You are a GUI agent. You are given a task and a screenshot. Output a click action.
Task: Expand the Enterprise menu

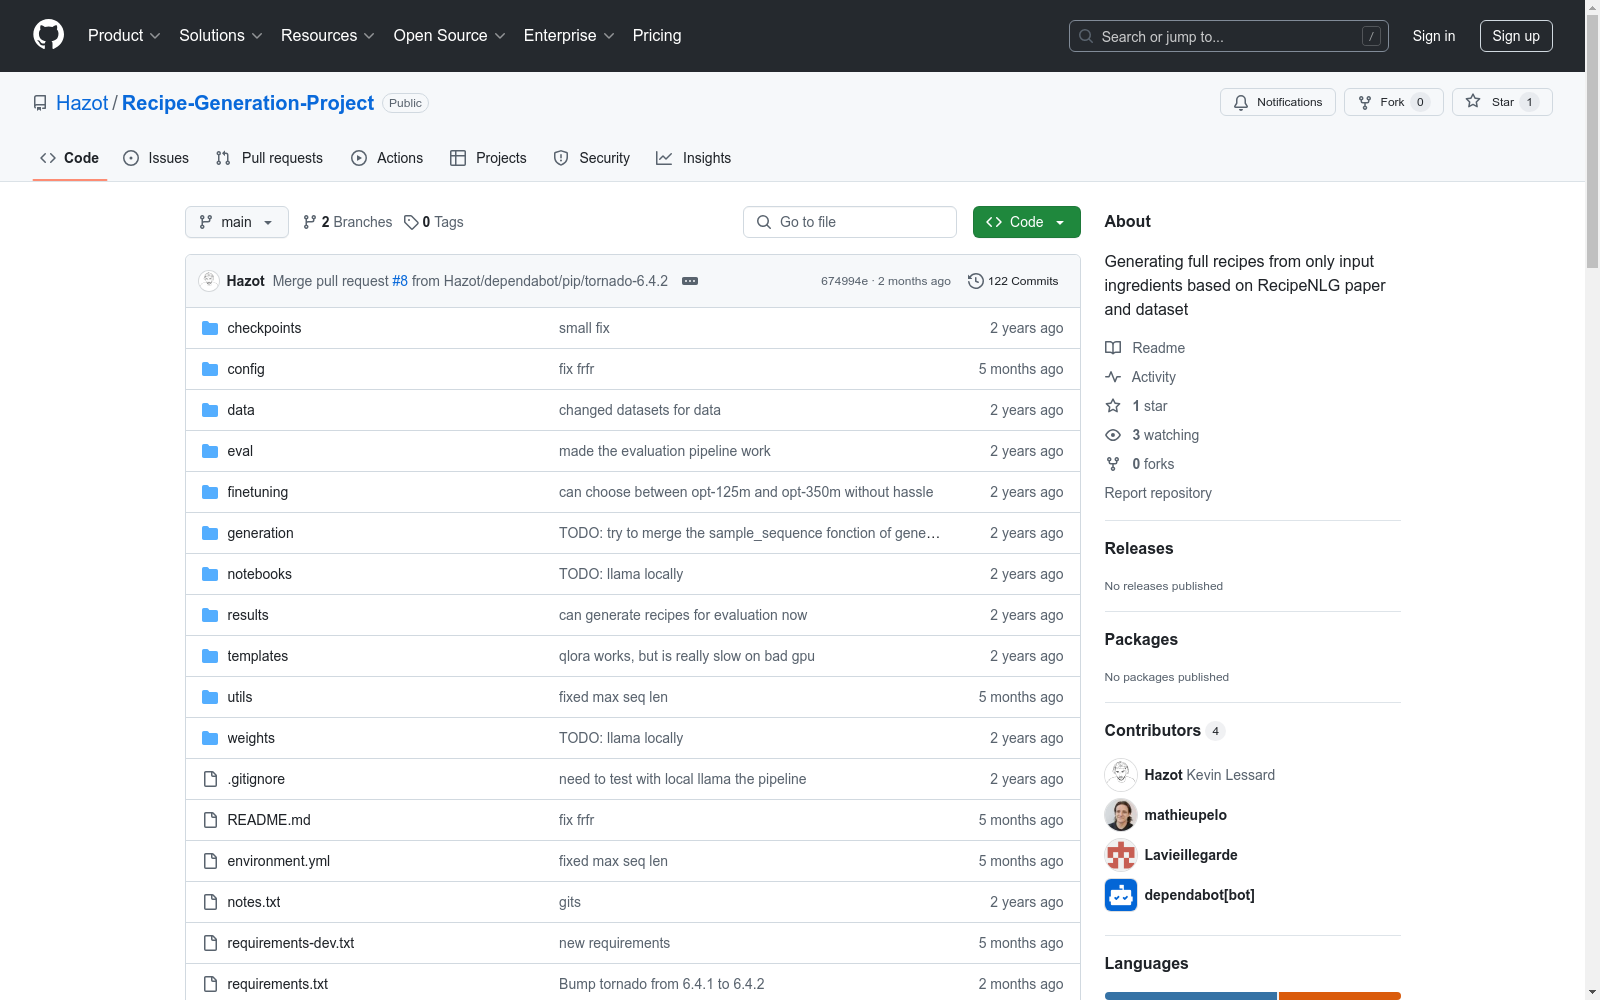tap(569, 36)
